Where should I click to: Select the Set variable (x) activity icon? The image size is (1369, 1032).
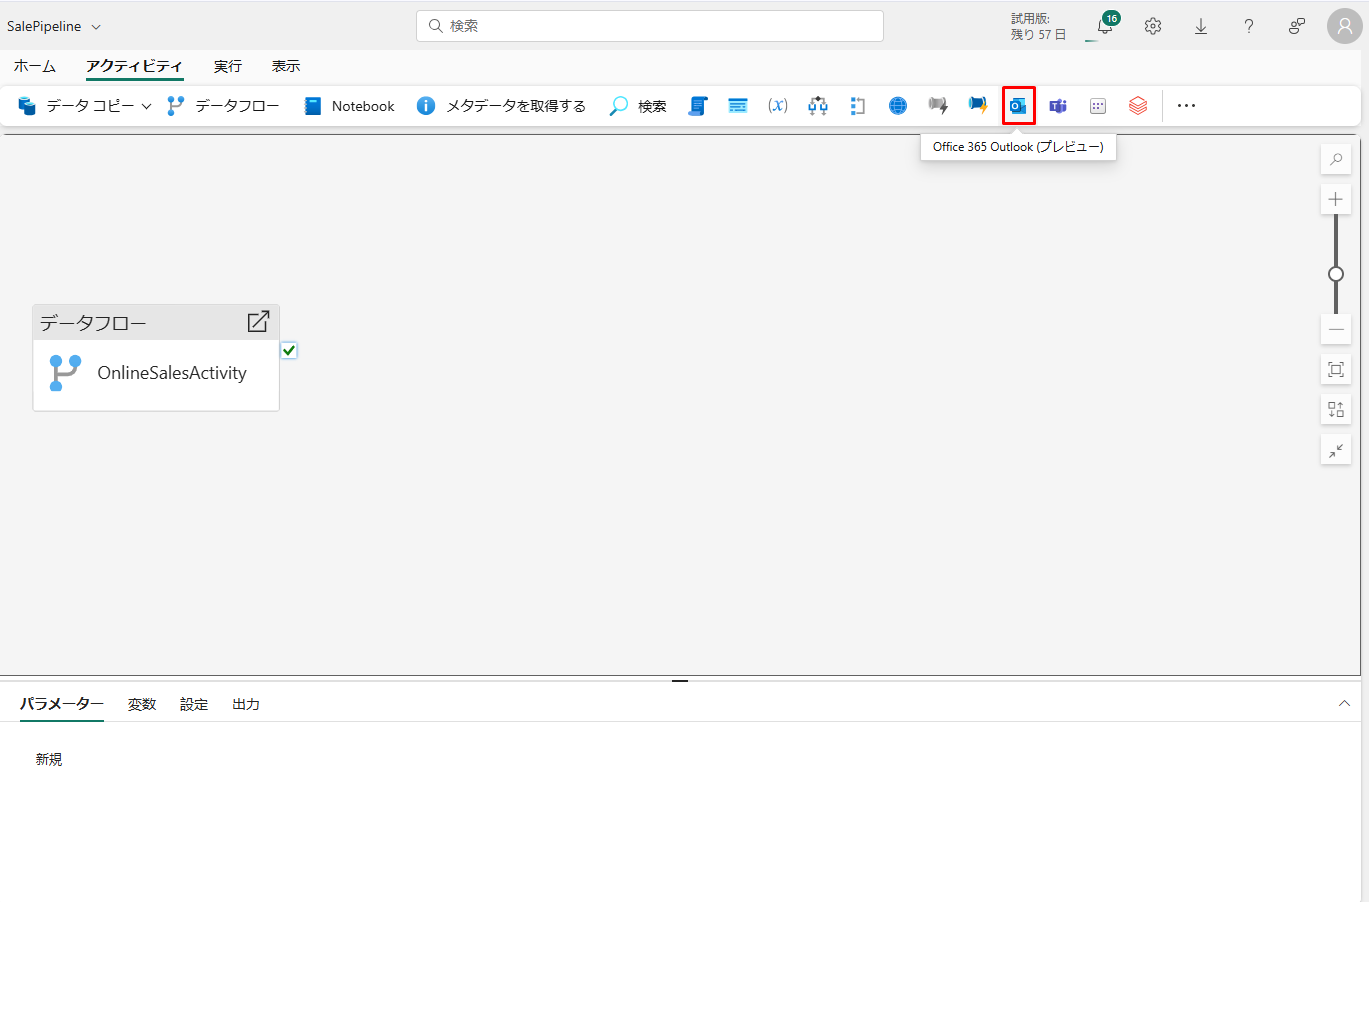click(778, 106)
